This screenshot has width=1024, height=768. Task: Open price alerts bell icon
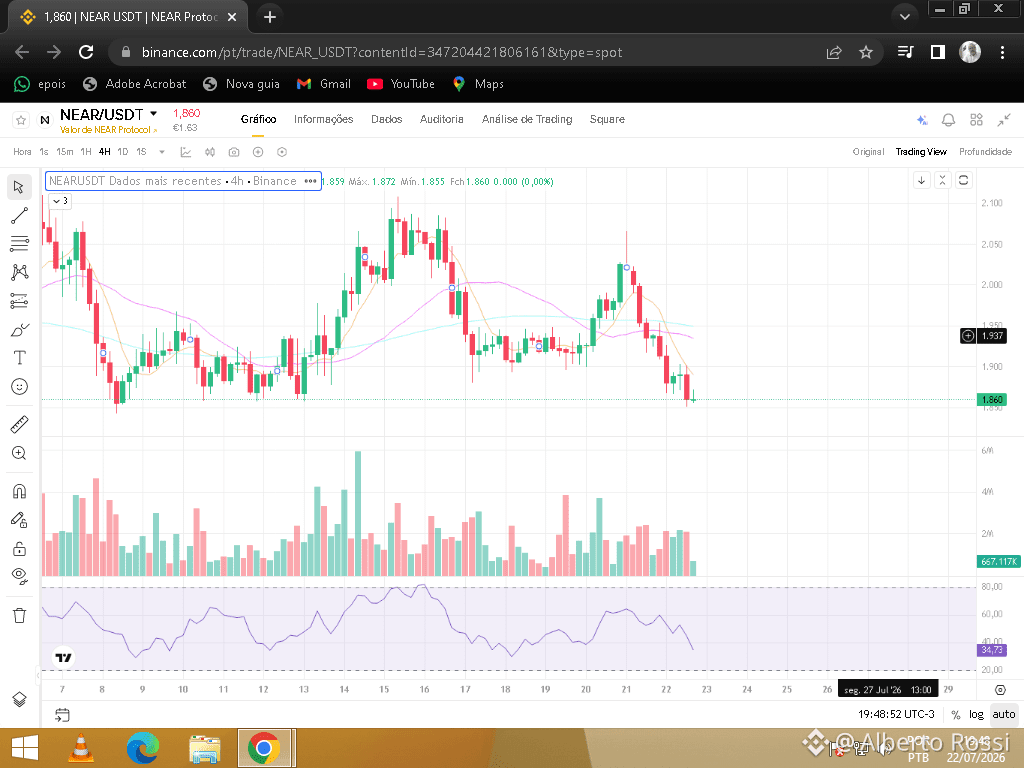[948, 120]
